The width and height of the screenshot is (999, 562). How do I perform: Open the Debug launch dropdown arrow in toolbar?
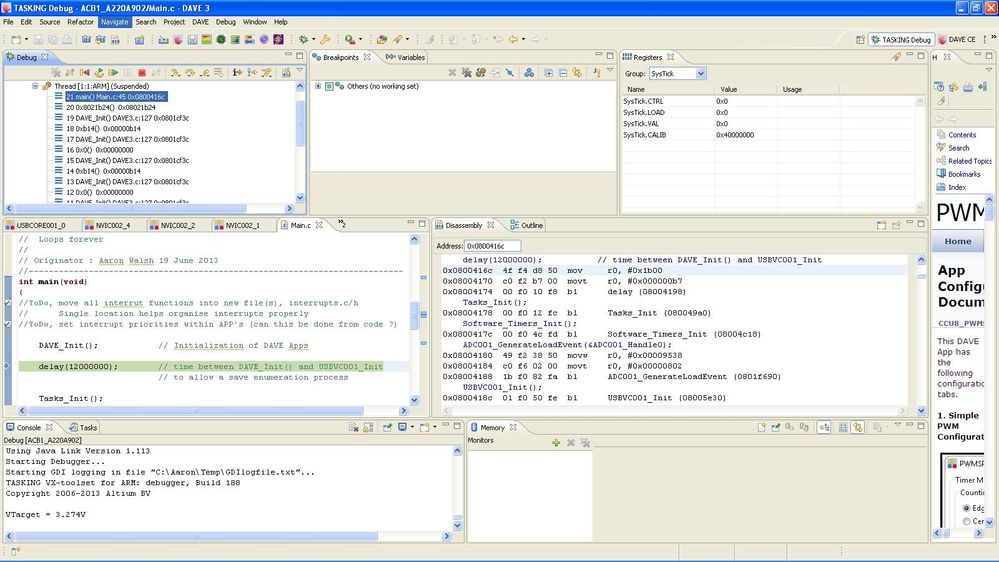coord(313,40)
